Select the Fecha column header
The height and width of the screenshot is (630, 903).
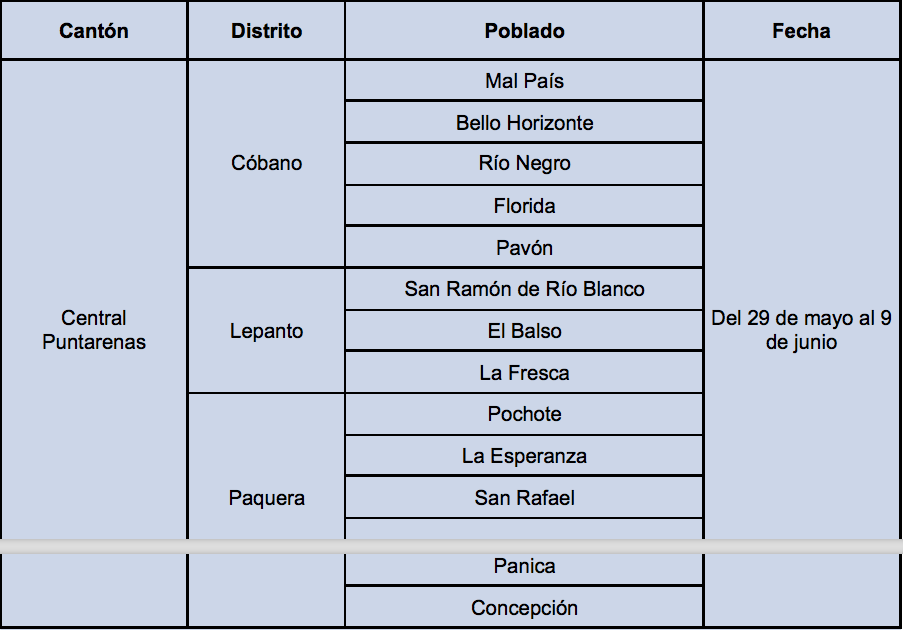pyautogui.click(x=801, y=31)
